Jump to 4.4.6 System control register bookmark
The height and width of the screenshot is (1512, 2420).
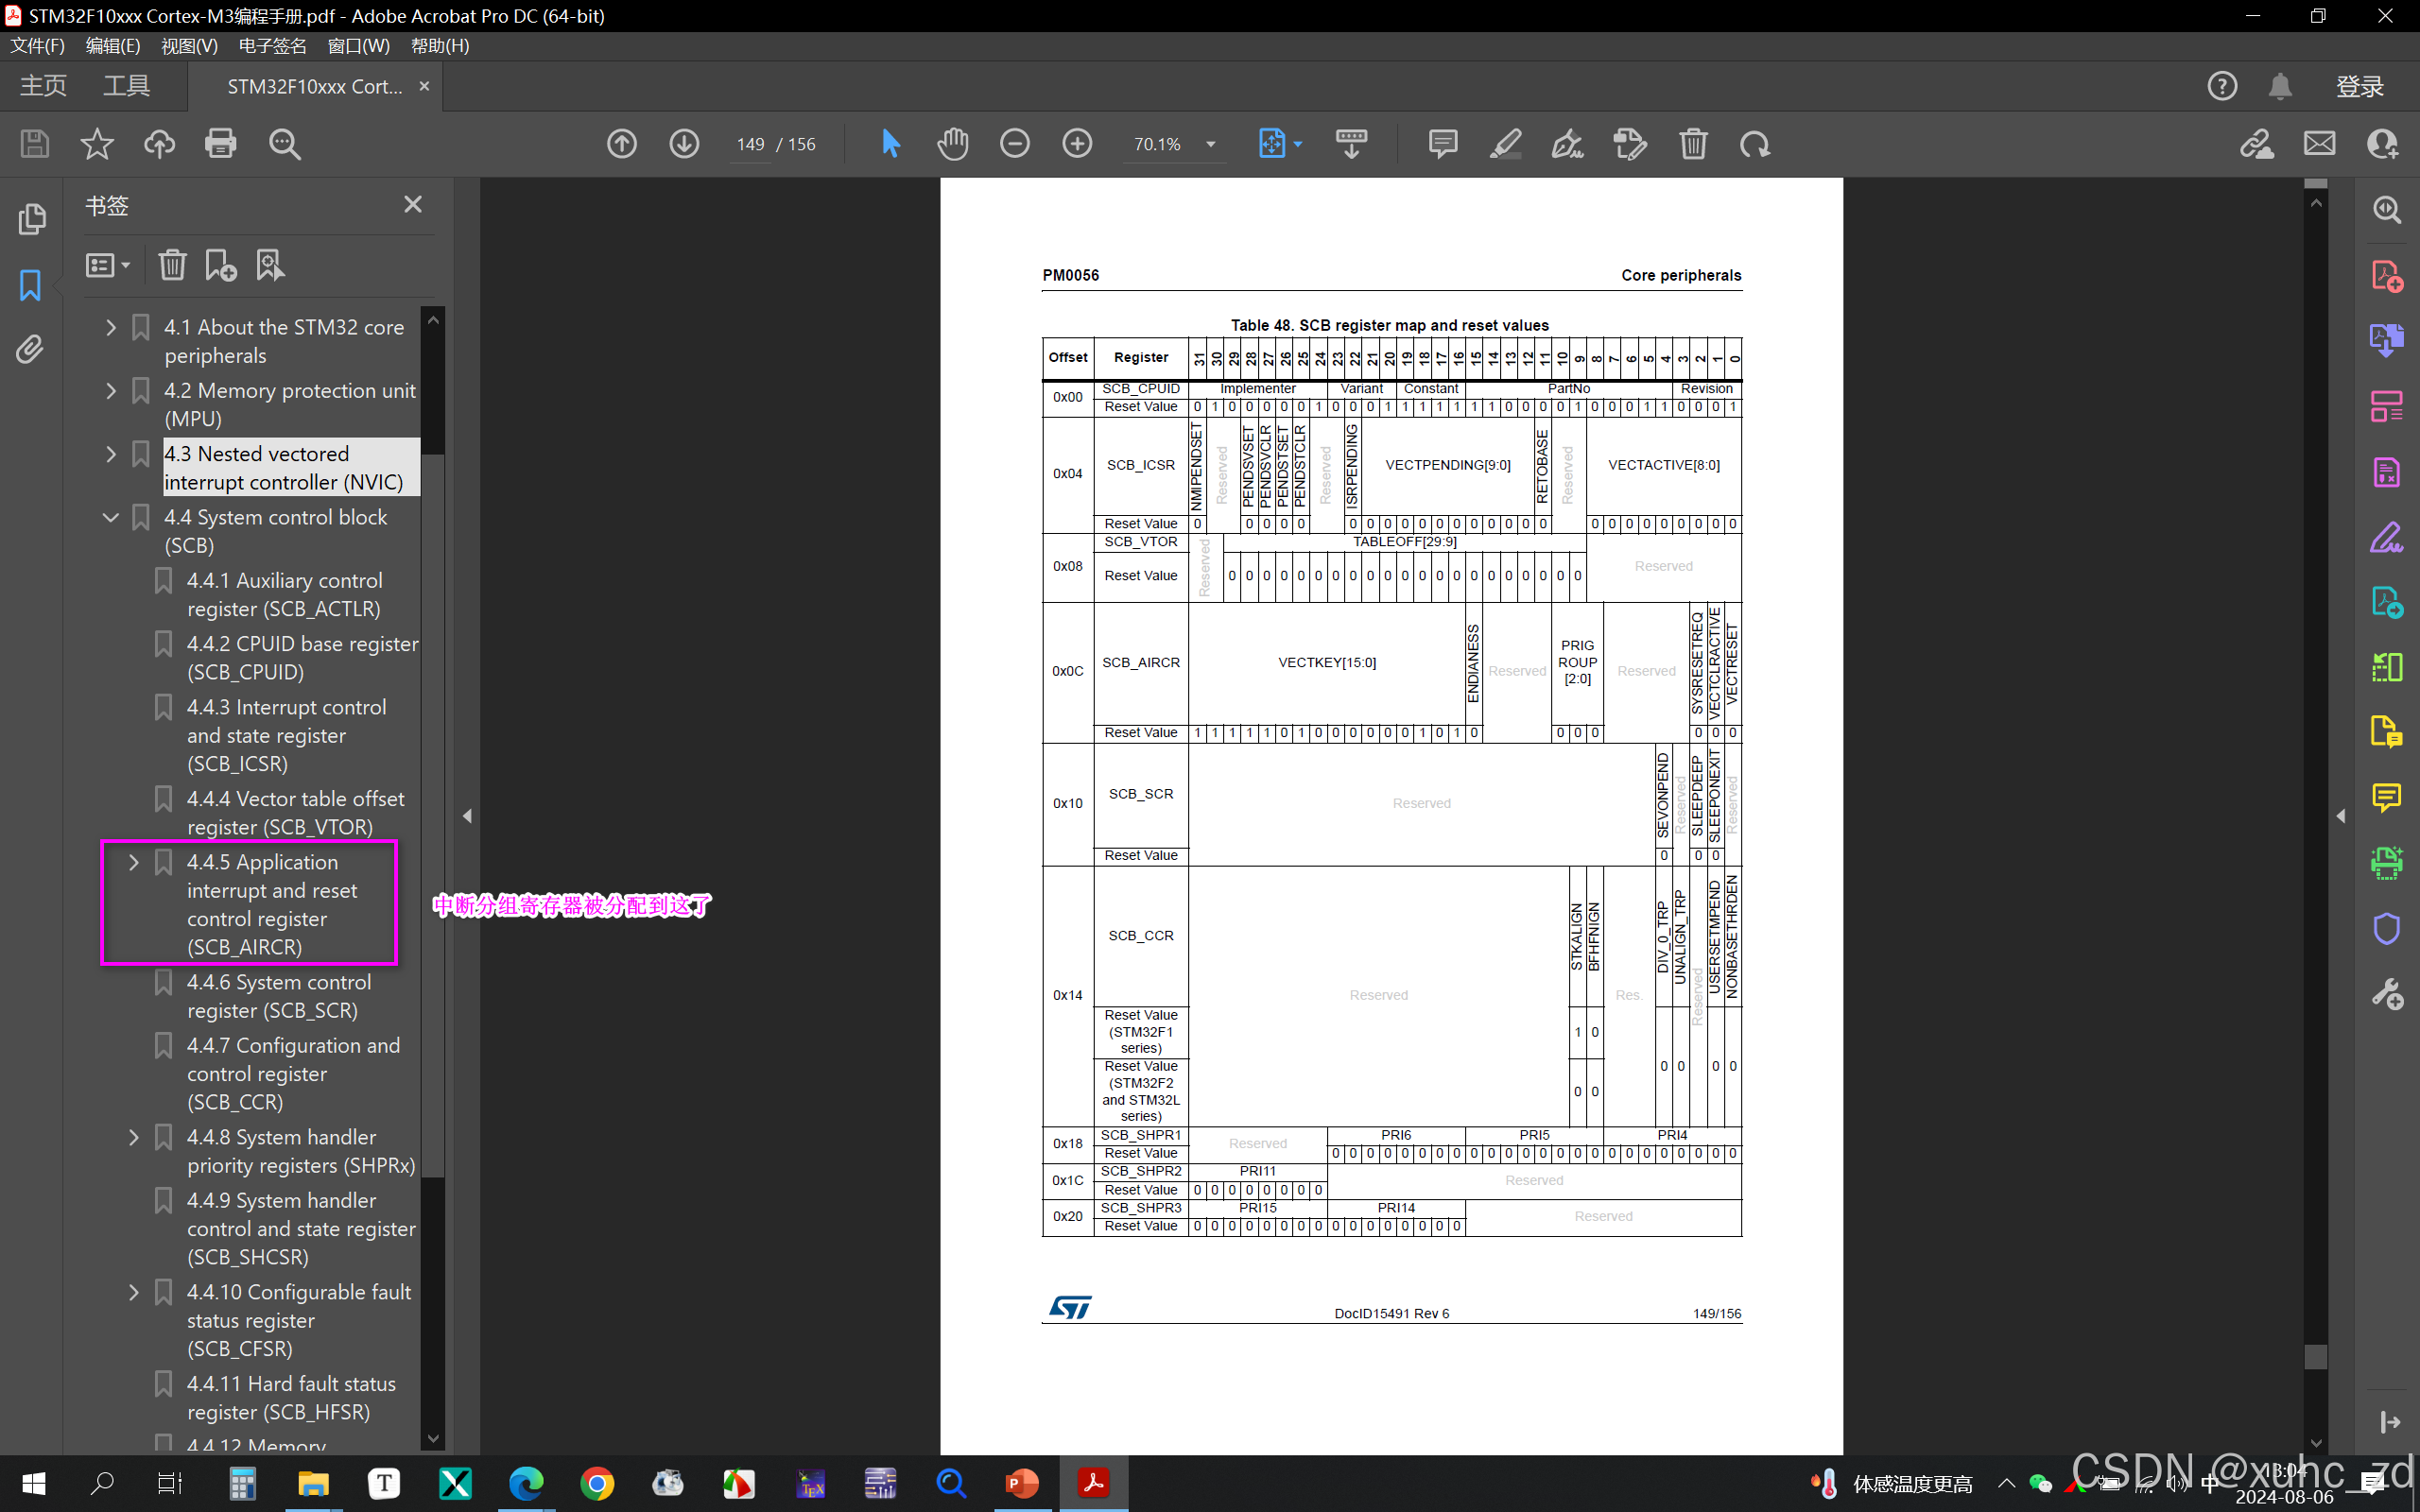pos(279,996)
